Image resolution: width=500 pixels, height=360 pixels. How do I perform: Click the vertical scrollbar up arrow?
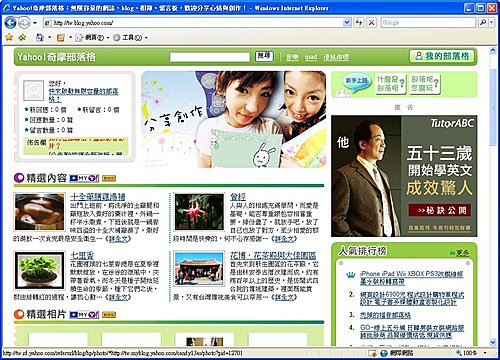pos(493,51)
